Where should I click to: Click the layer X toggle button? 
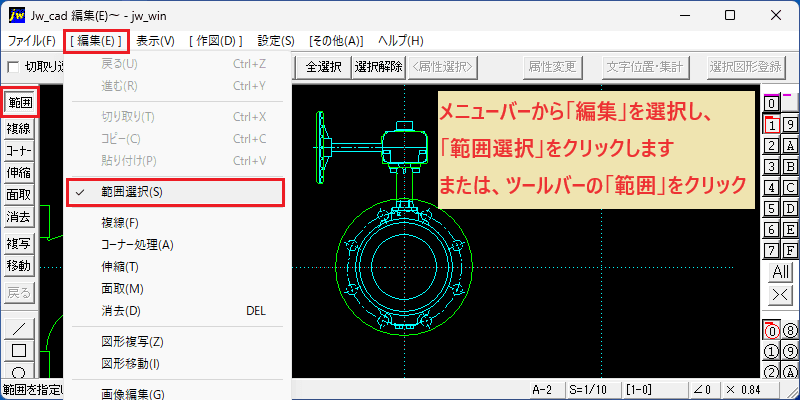(x=781, y=294)
